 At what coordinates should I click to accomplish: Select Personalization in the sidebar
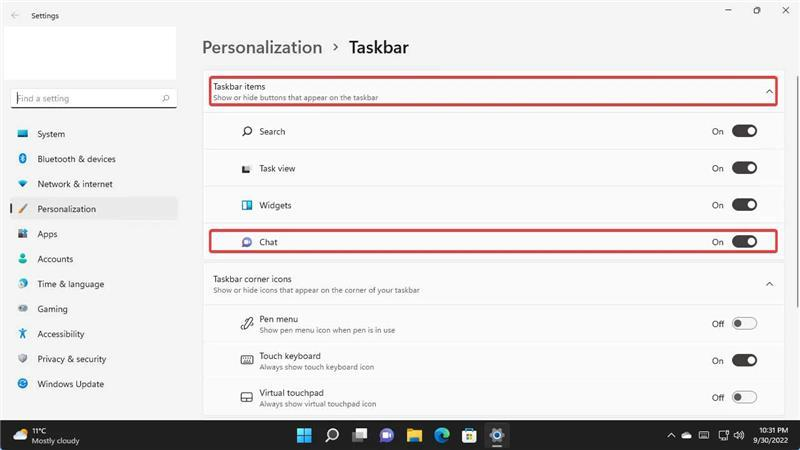click(94, 209)
